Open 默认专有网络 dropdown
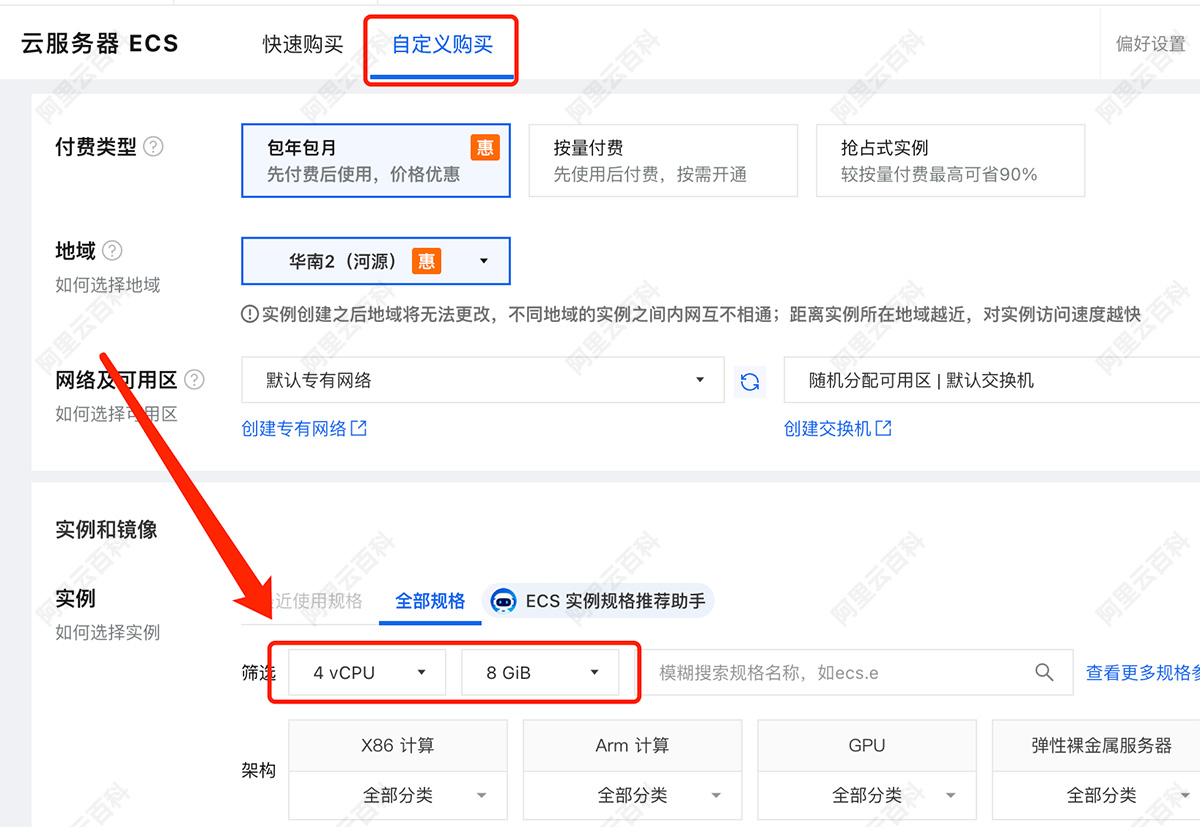 click(483, 380)
